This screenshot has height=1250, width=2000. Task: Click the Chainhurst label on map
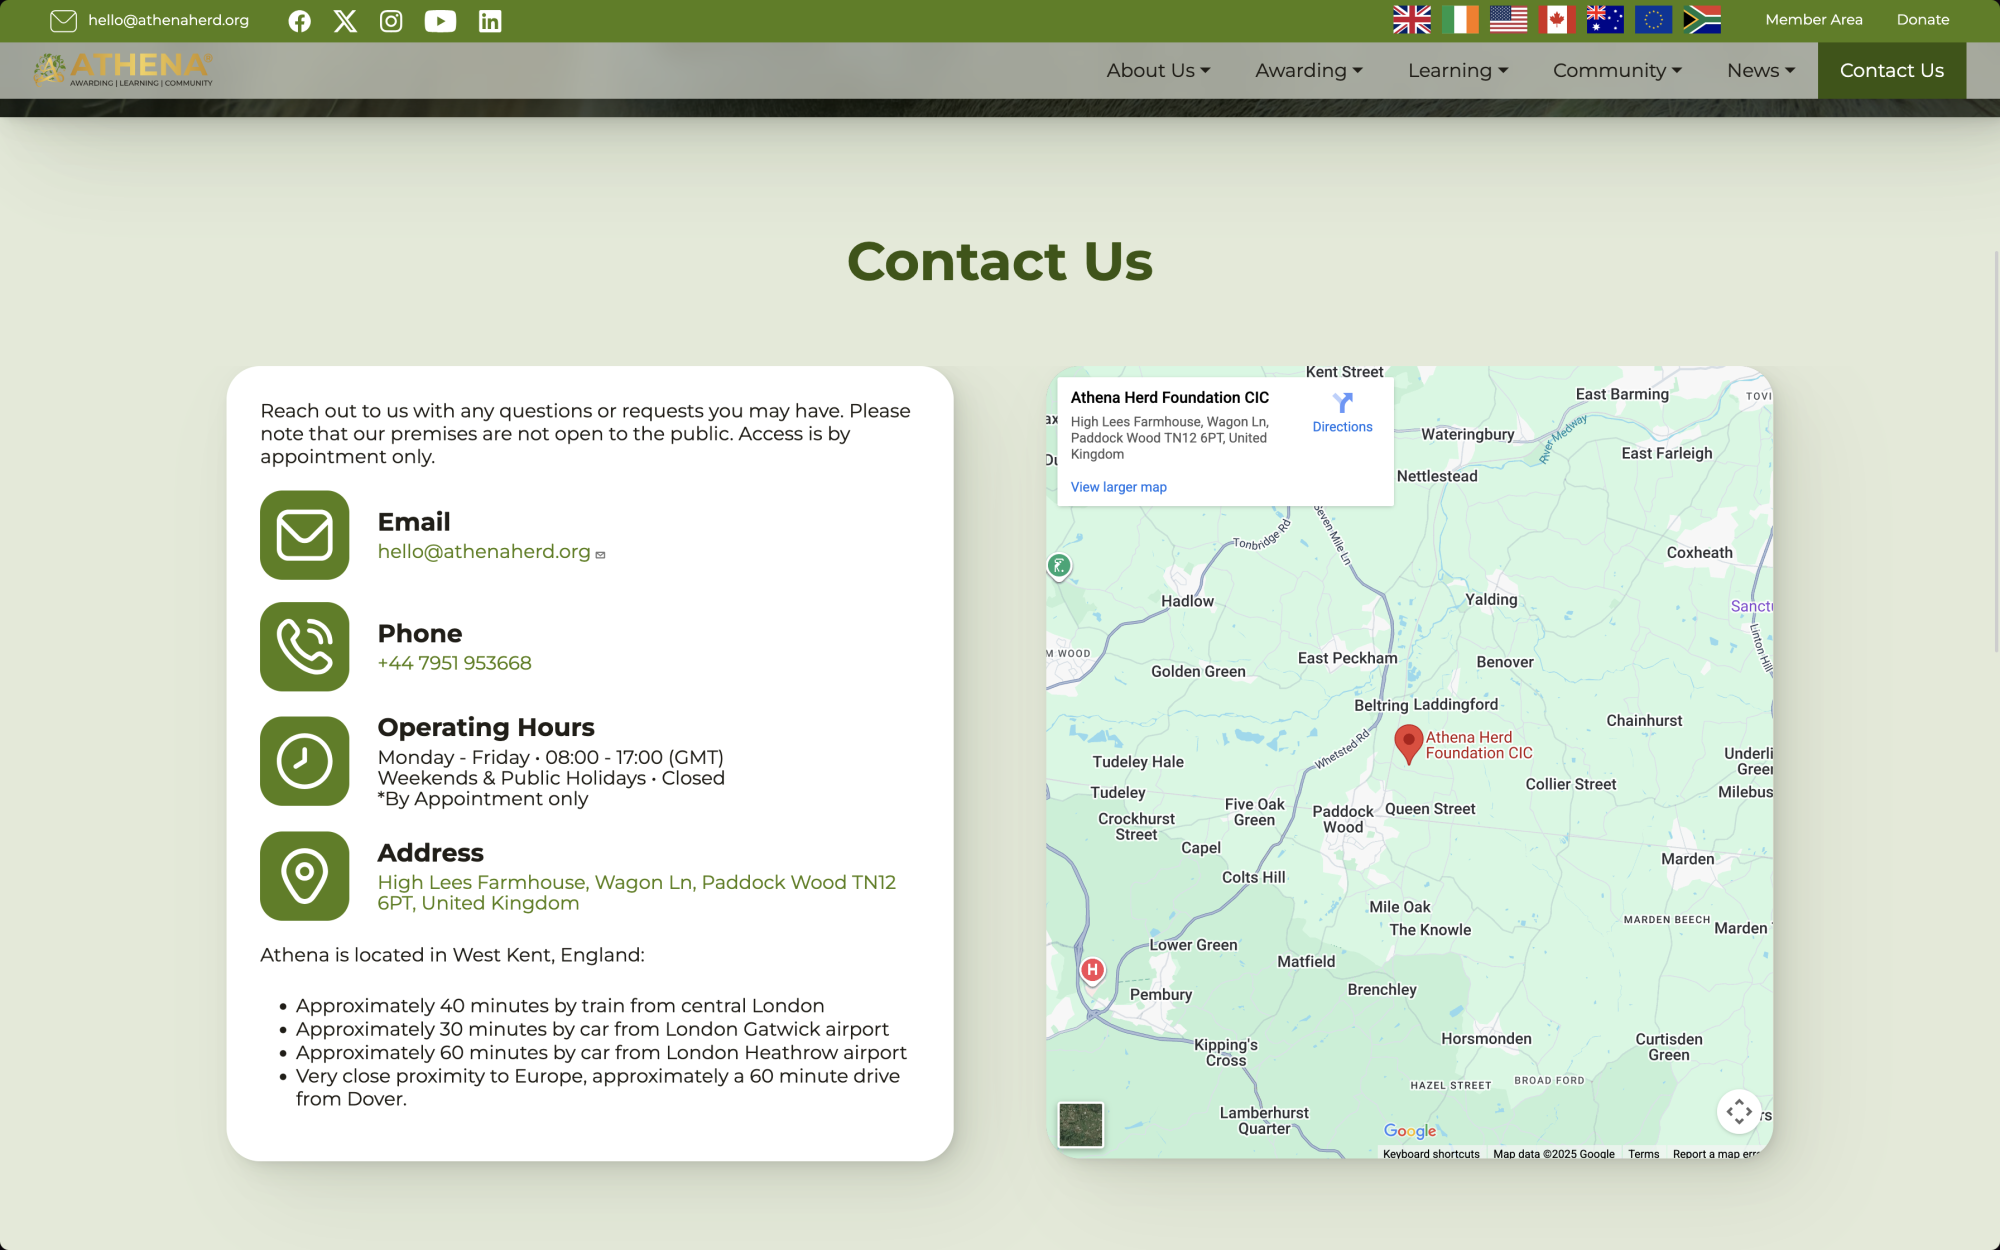tap(1644, 721)
